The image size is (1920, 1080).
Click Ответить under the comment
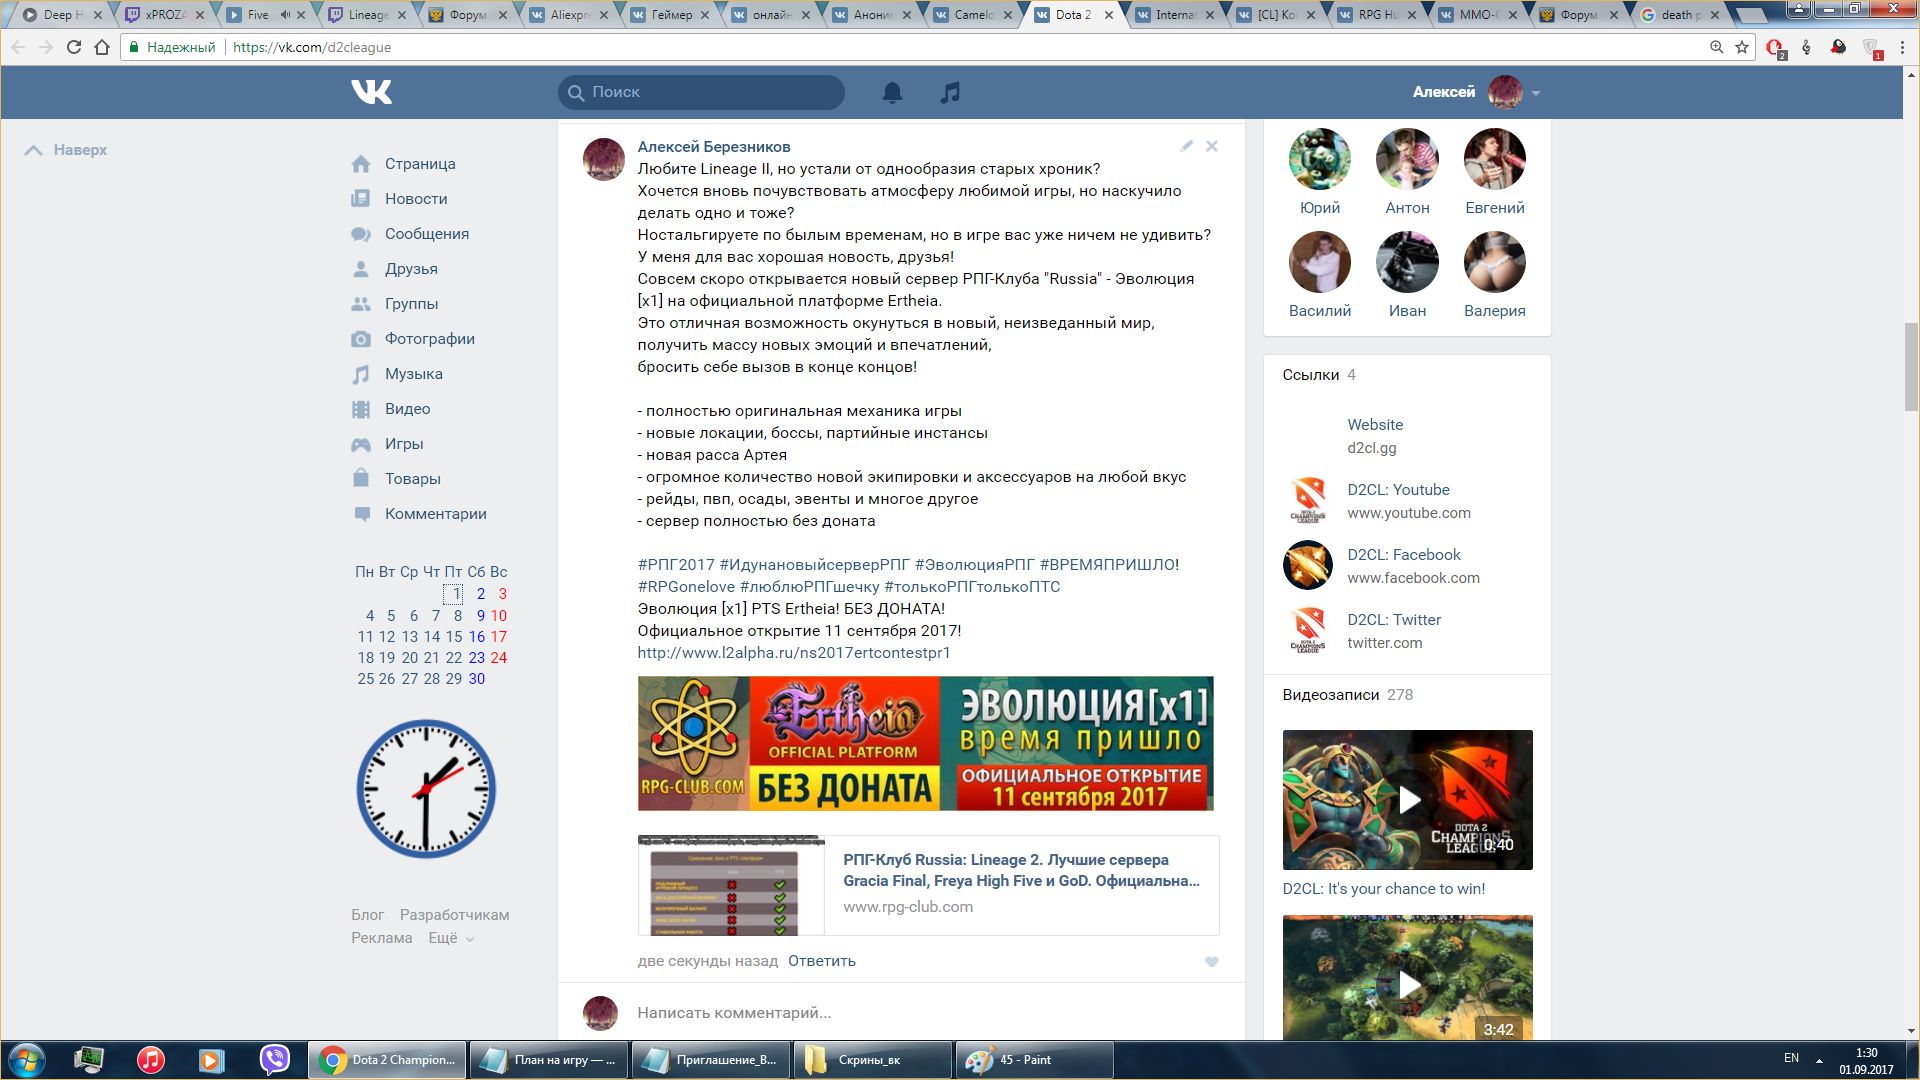(821, 961)
